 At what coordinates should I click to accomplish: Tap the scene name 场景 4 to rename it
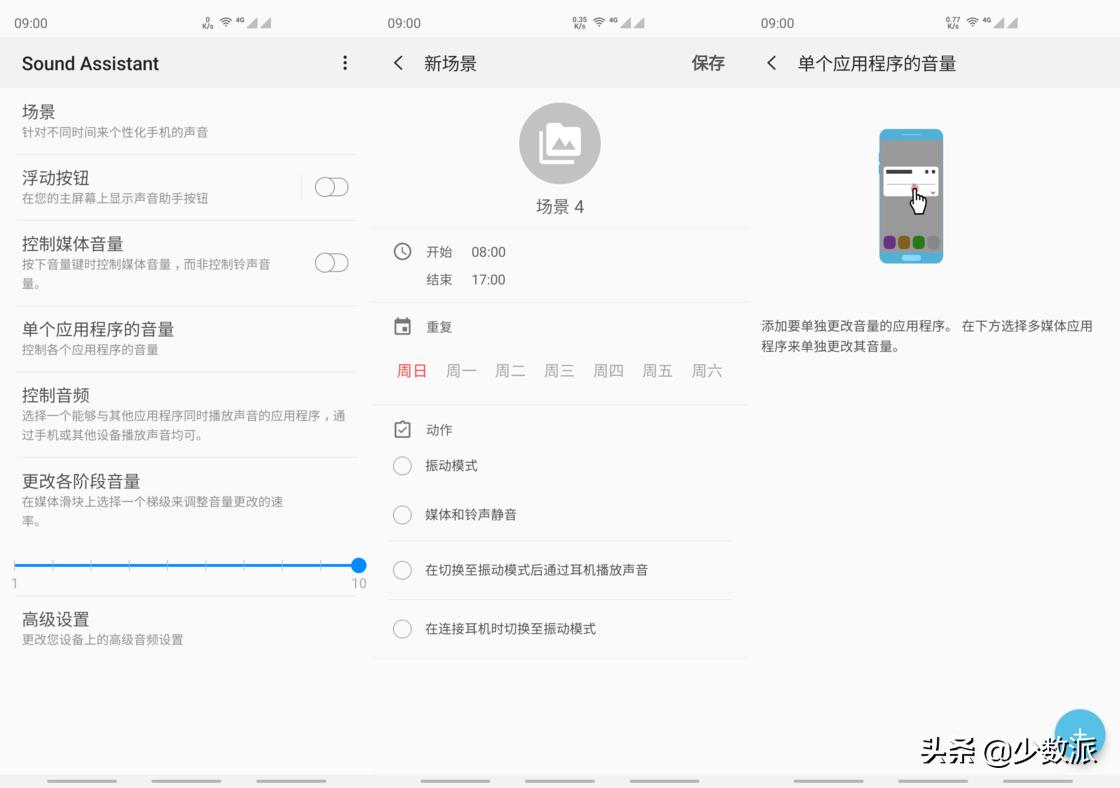(560, 207)
